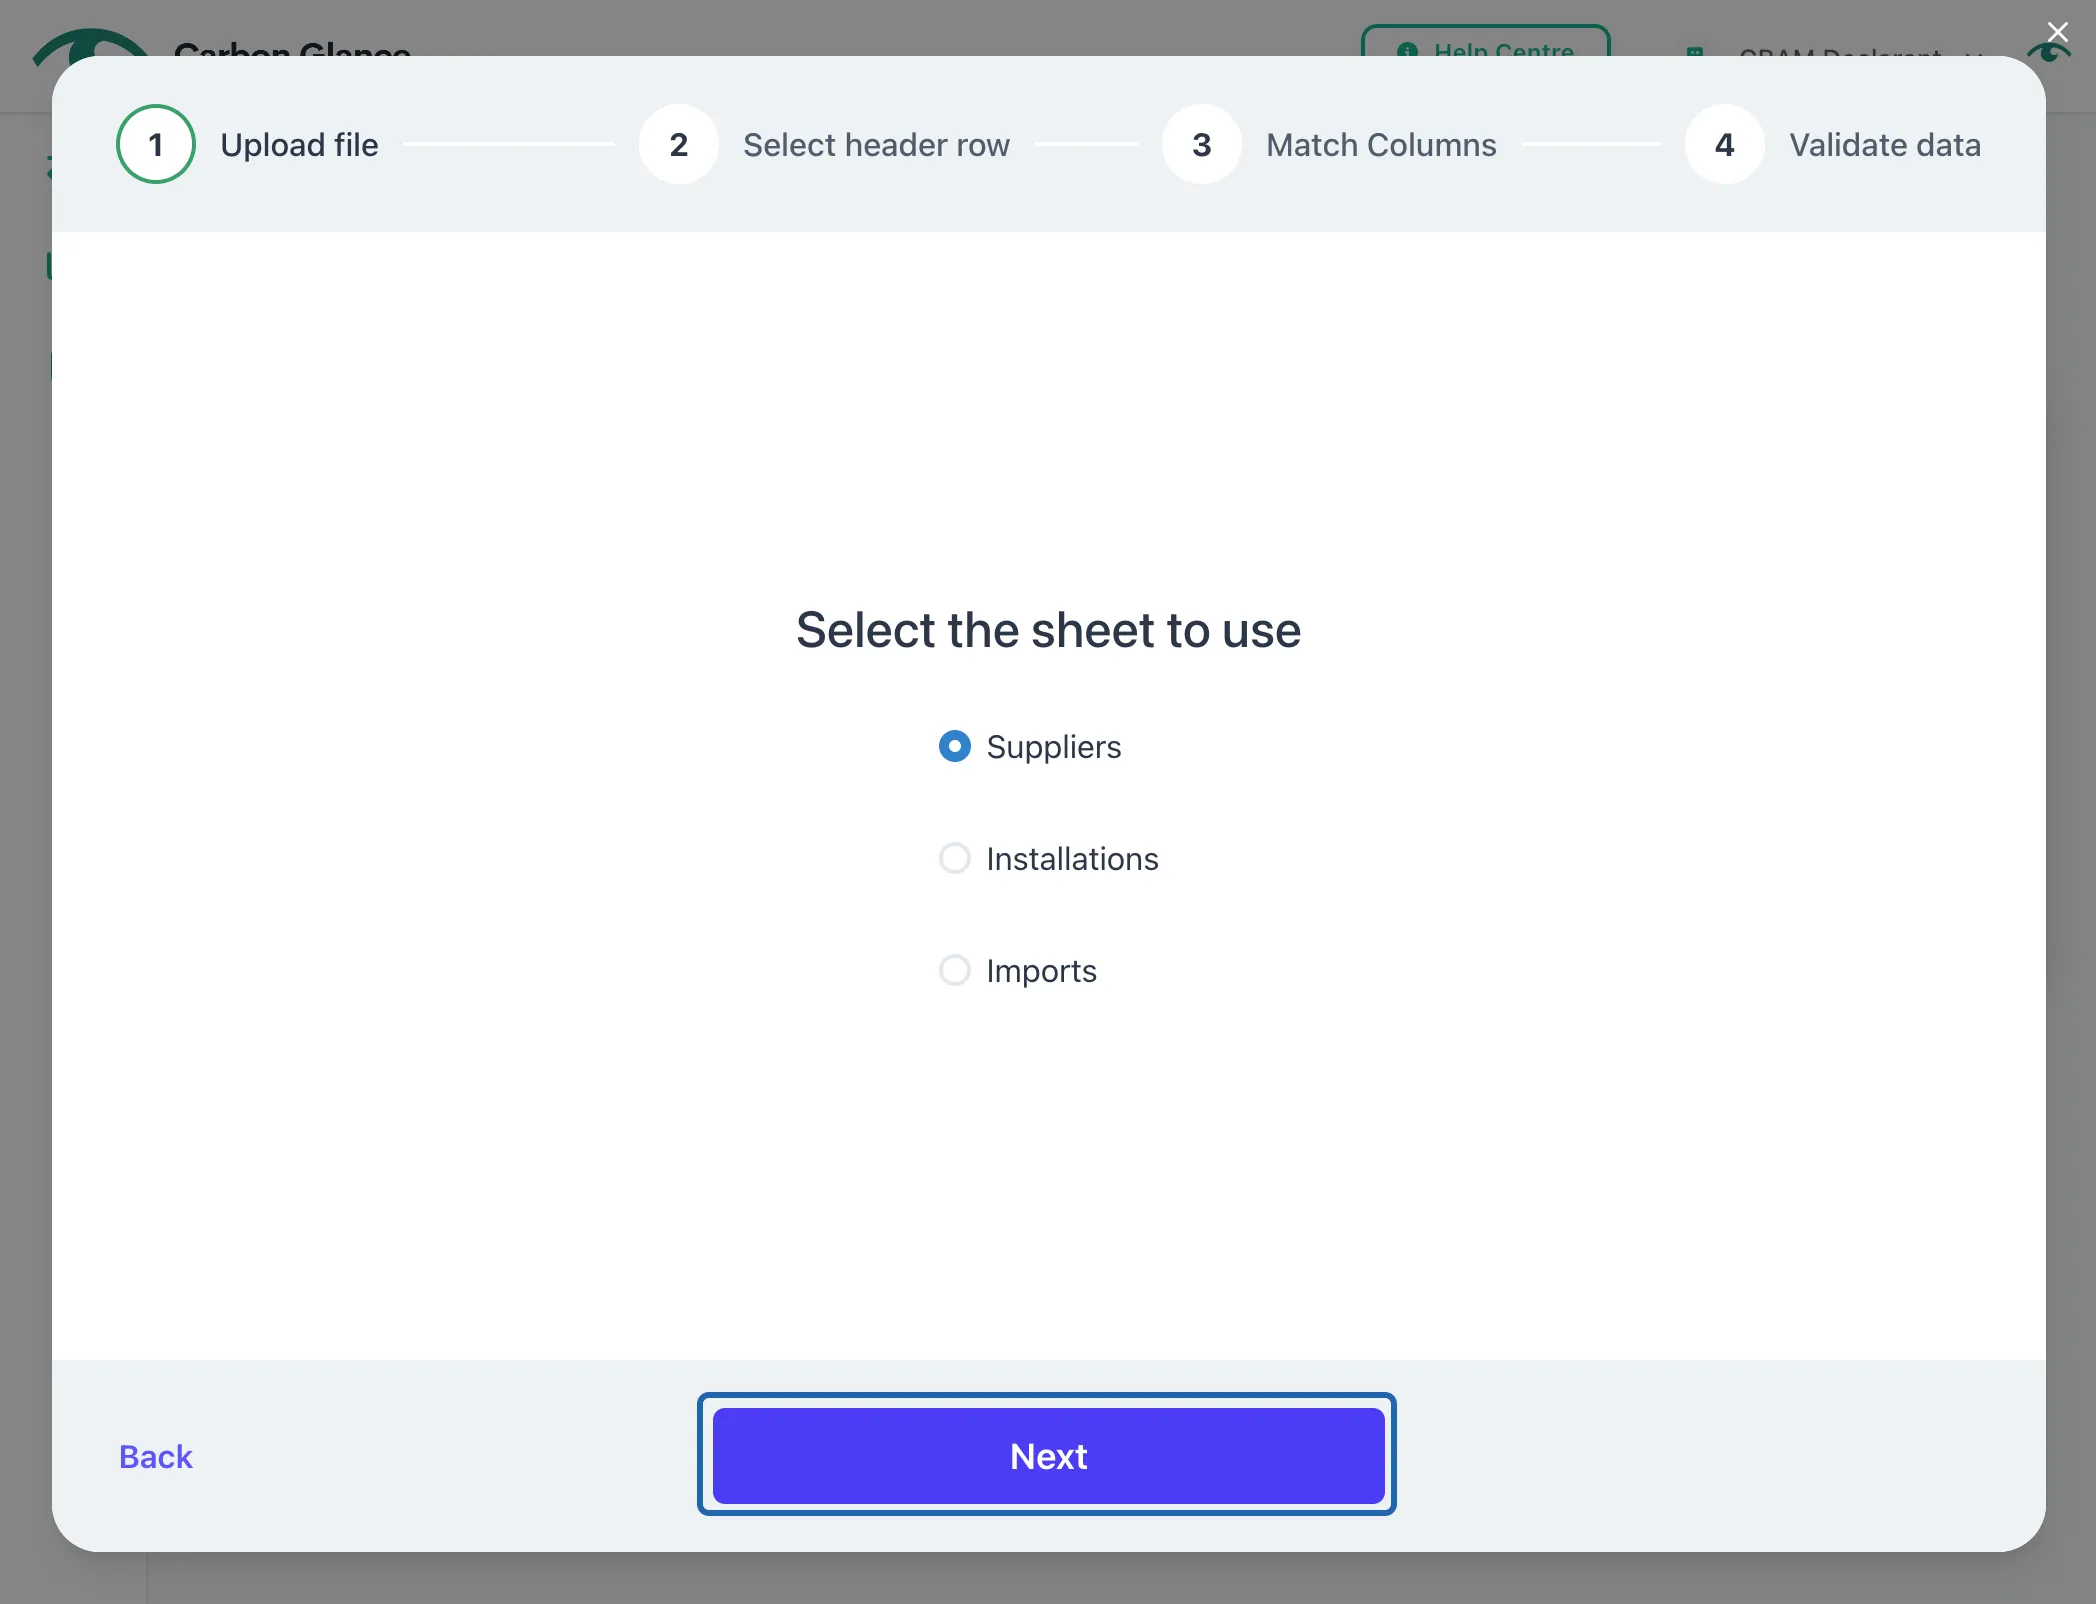
Task: Click the "Upload file" step label
Action: tap(299, 145)
